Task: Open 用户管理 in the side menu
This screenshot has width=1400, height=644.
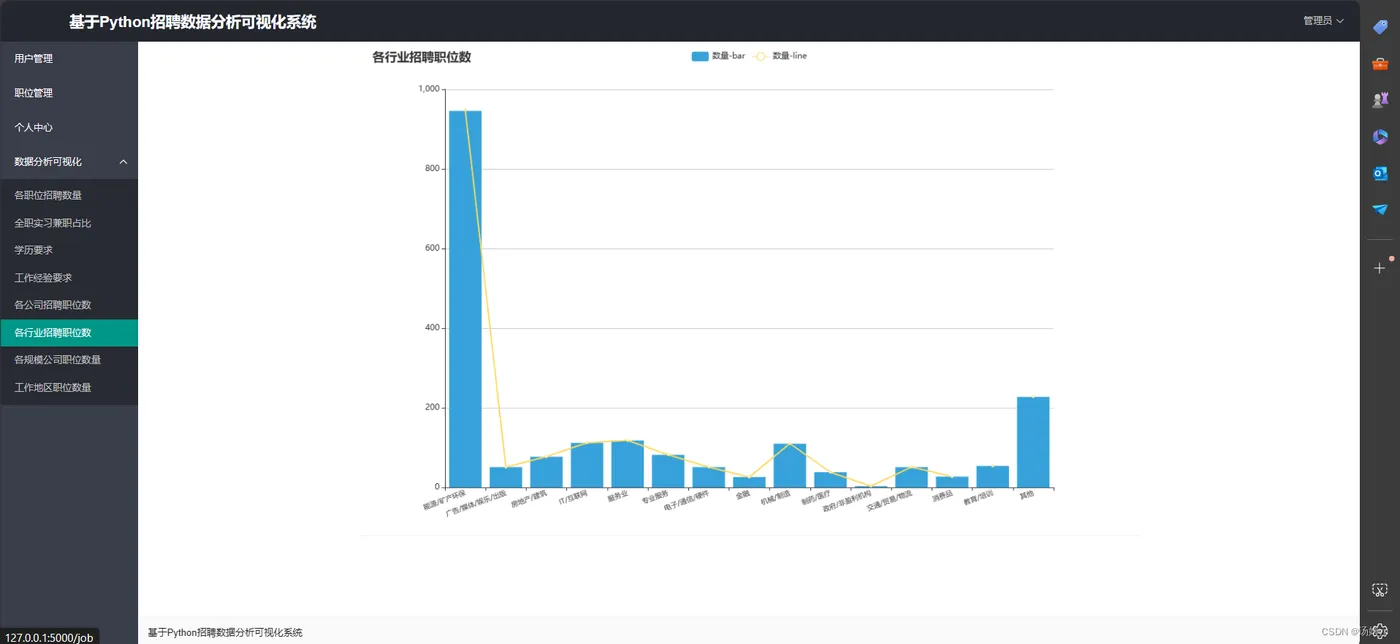Action: click(x=69, y=59)
